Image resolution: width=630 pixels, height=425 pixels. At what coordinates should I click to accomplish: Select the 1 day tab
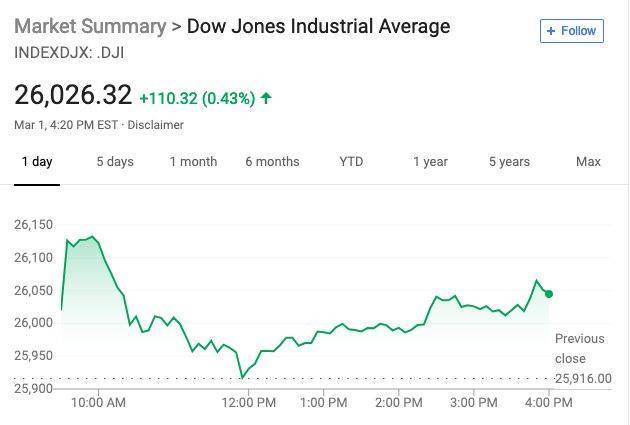tap(37, 162)
